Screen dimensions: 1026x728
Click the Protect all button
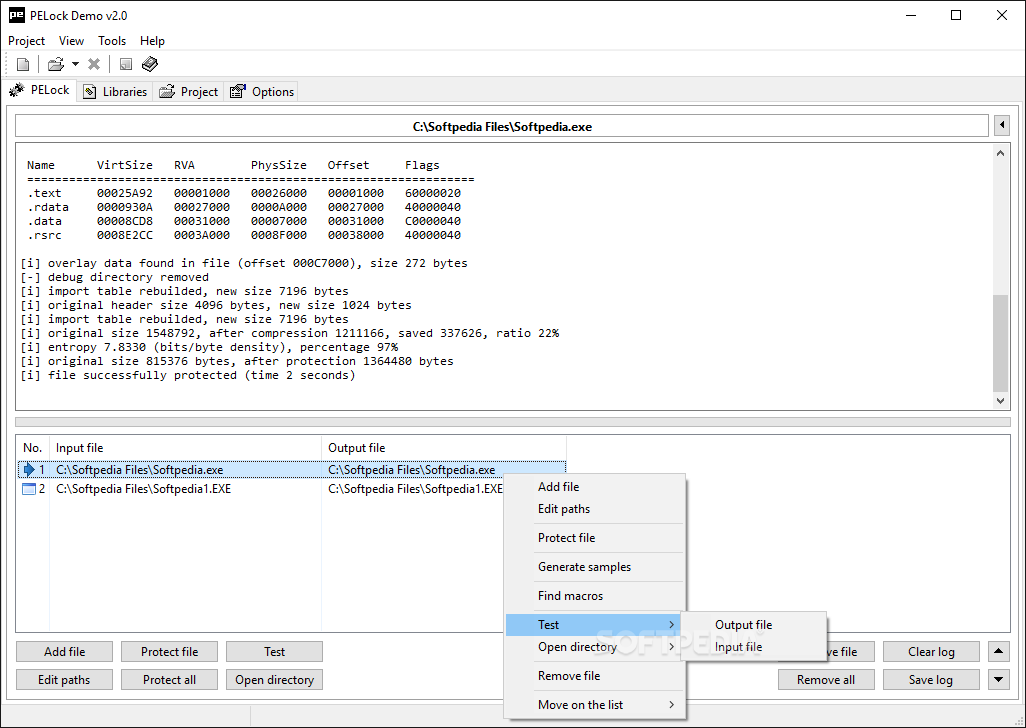[x=169, y=680]
